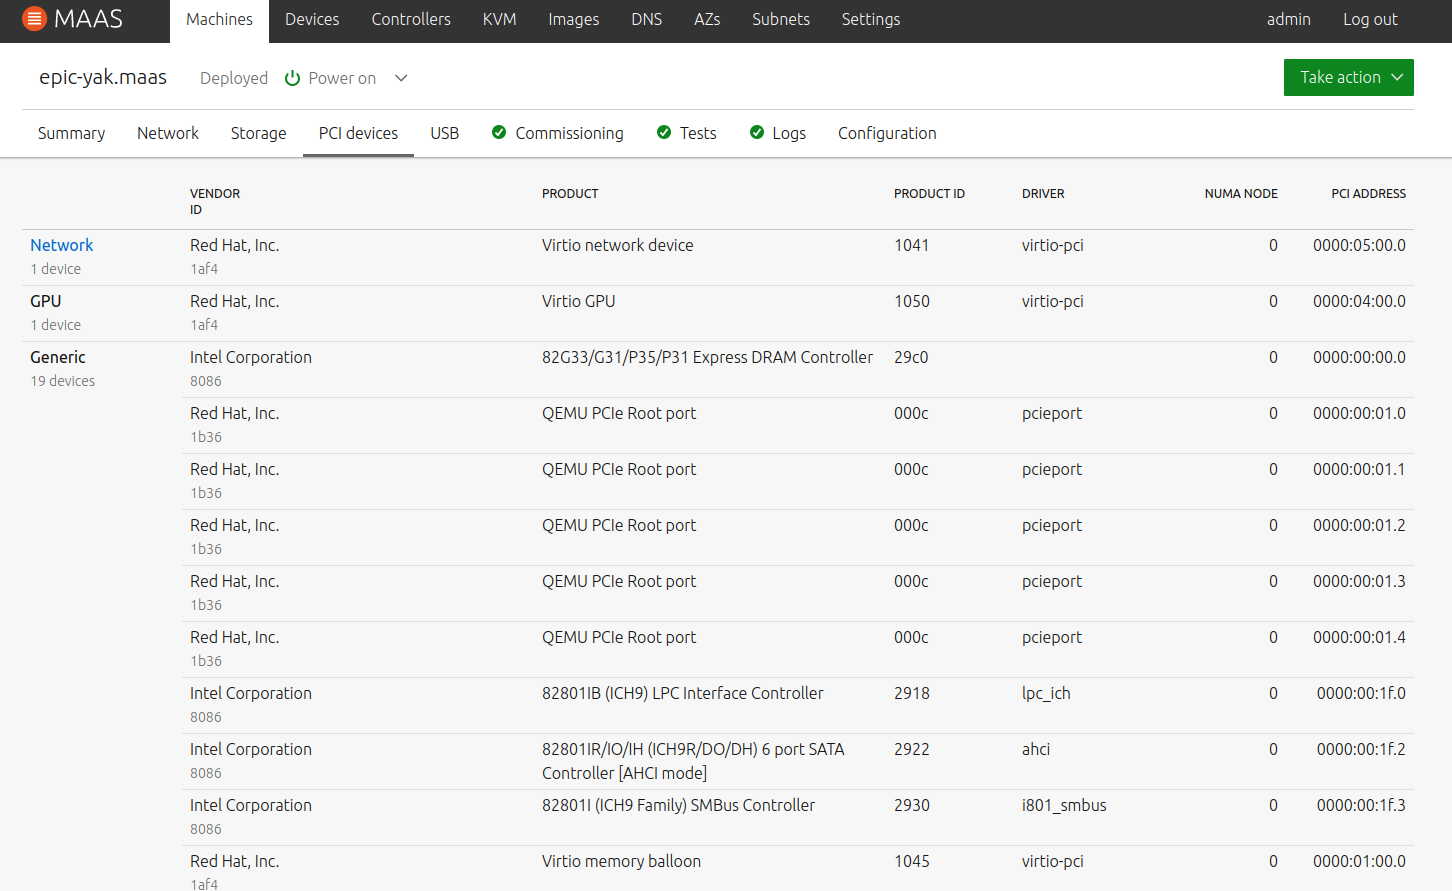Select the USB tab
Screen dimensions: 1452x891
coord(444,134)
